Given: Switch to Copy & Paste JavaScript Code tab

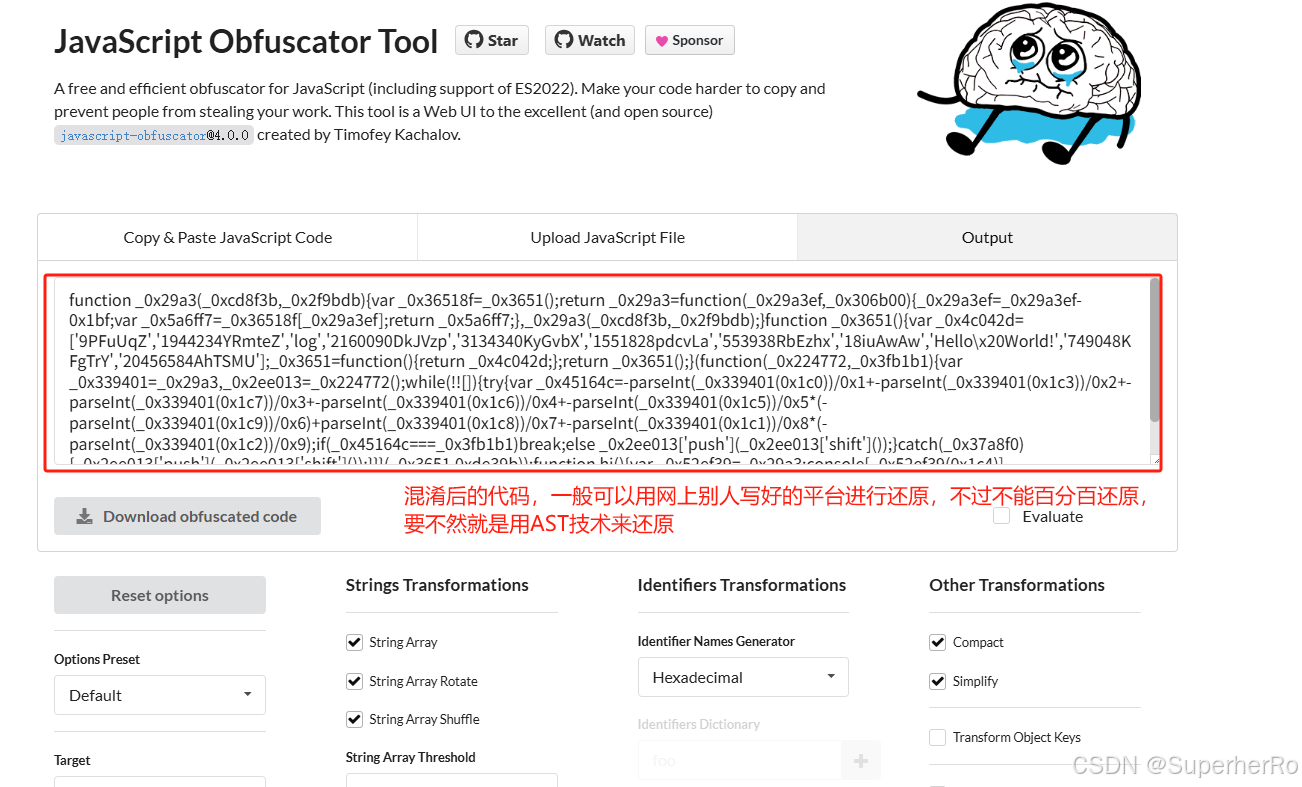Looking at the screenshot, I should coord(228,237).
